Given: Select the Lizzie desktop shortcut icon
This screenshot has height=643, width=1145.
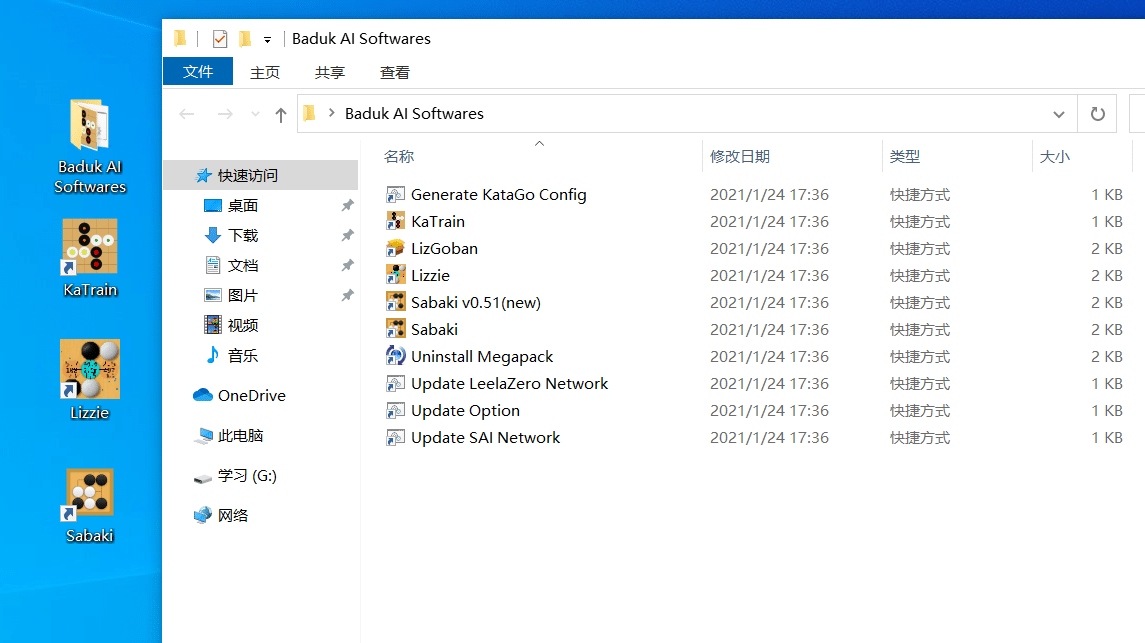Looking at the screenshot, I should click(89, 369).
